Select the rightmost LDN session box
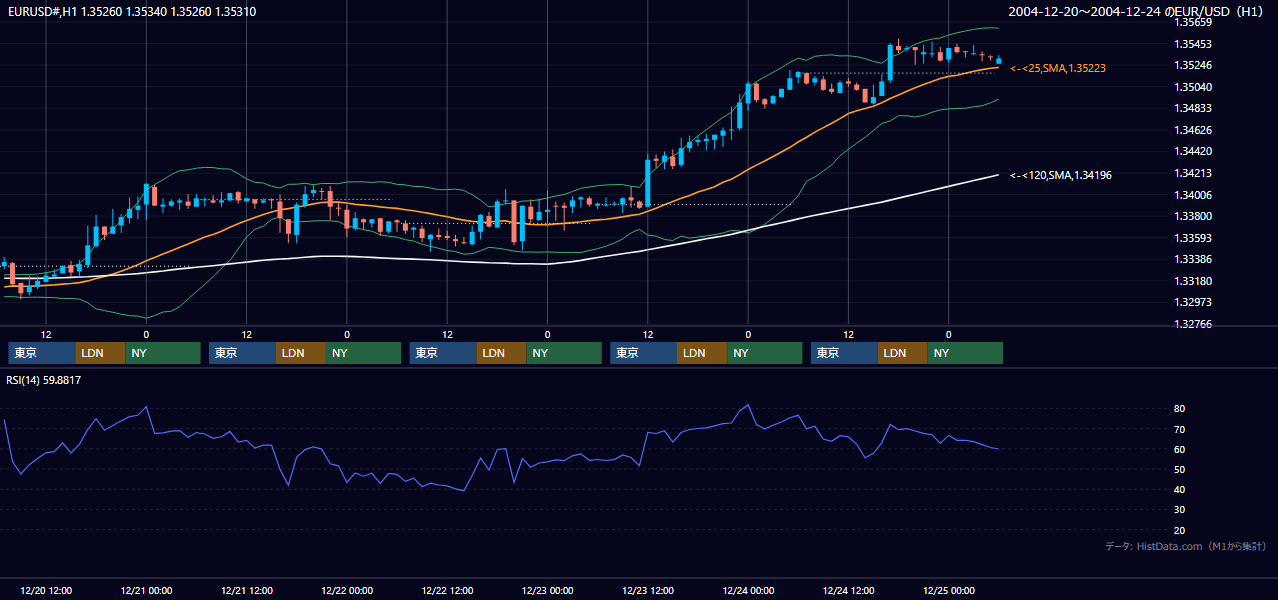1278x600 pixels. point(903,353)
